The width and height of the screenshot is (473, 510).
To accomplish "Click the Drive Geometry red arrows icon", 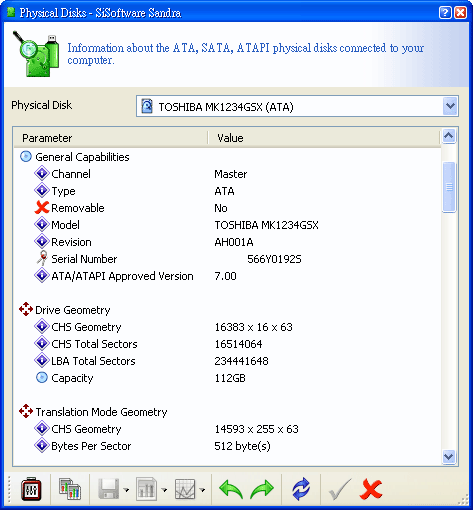I will 26,310.
